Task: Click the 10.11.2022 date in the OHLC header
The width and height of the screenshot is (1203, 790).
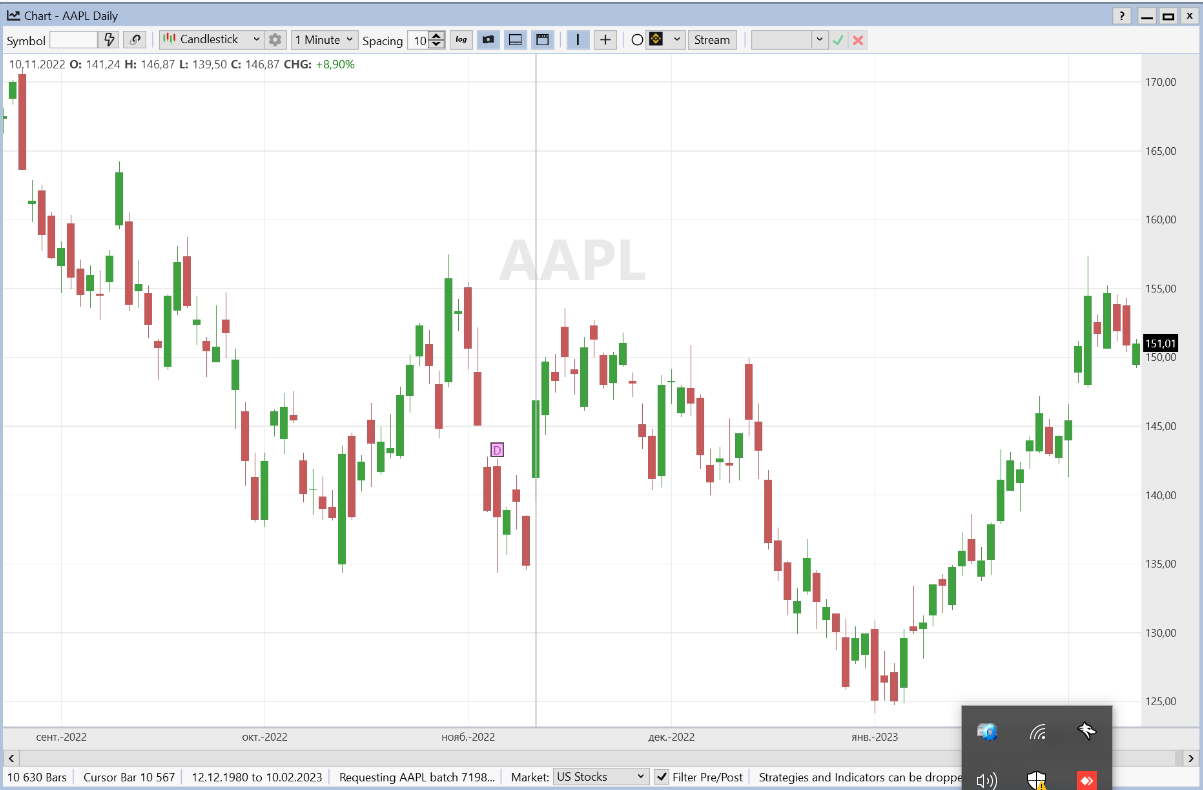Action: 37,64
